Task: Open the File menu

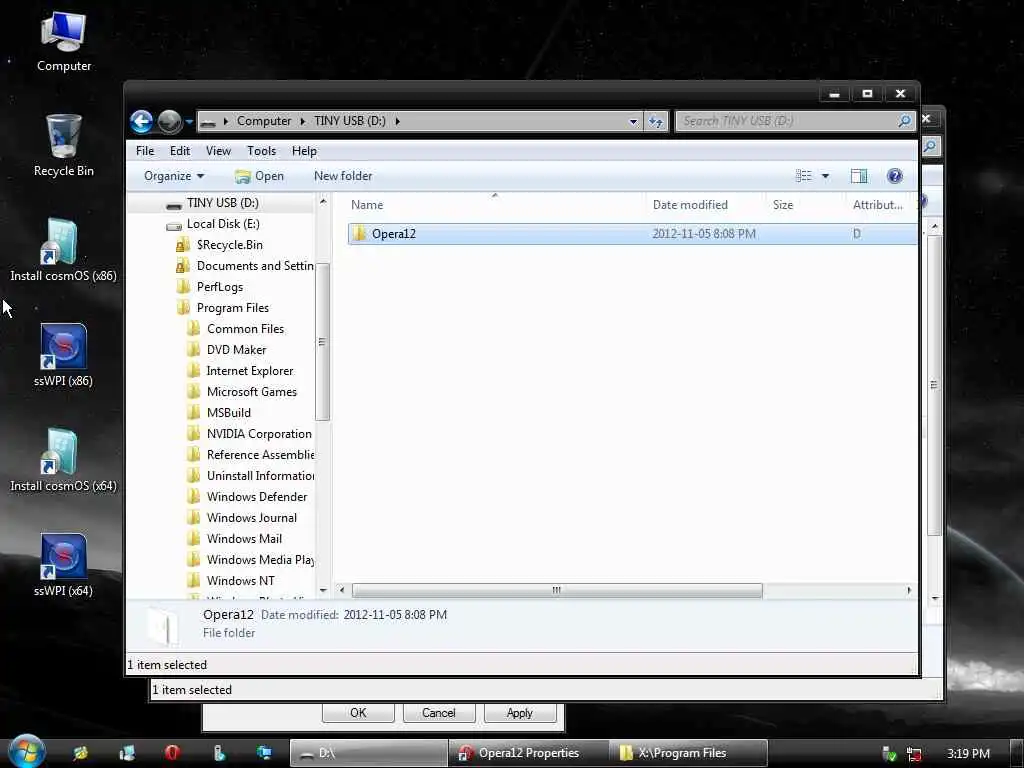Action: (x=145, y=151)
